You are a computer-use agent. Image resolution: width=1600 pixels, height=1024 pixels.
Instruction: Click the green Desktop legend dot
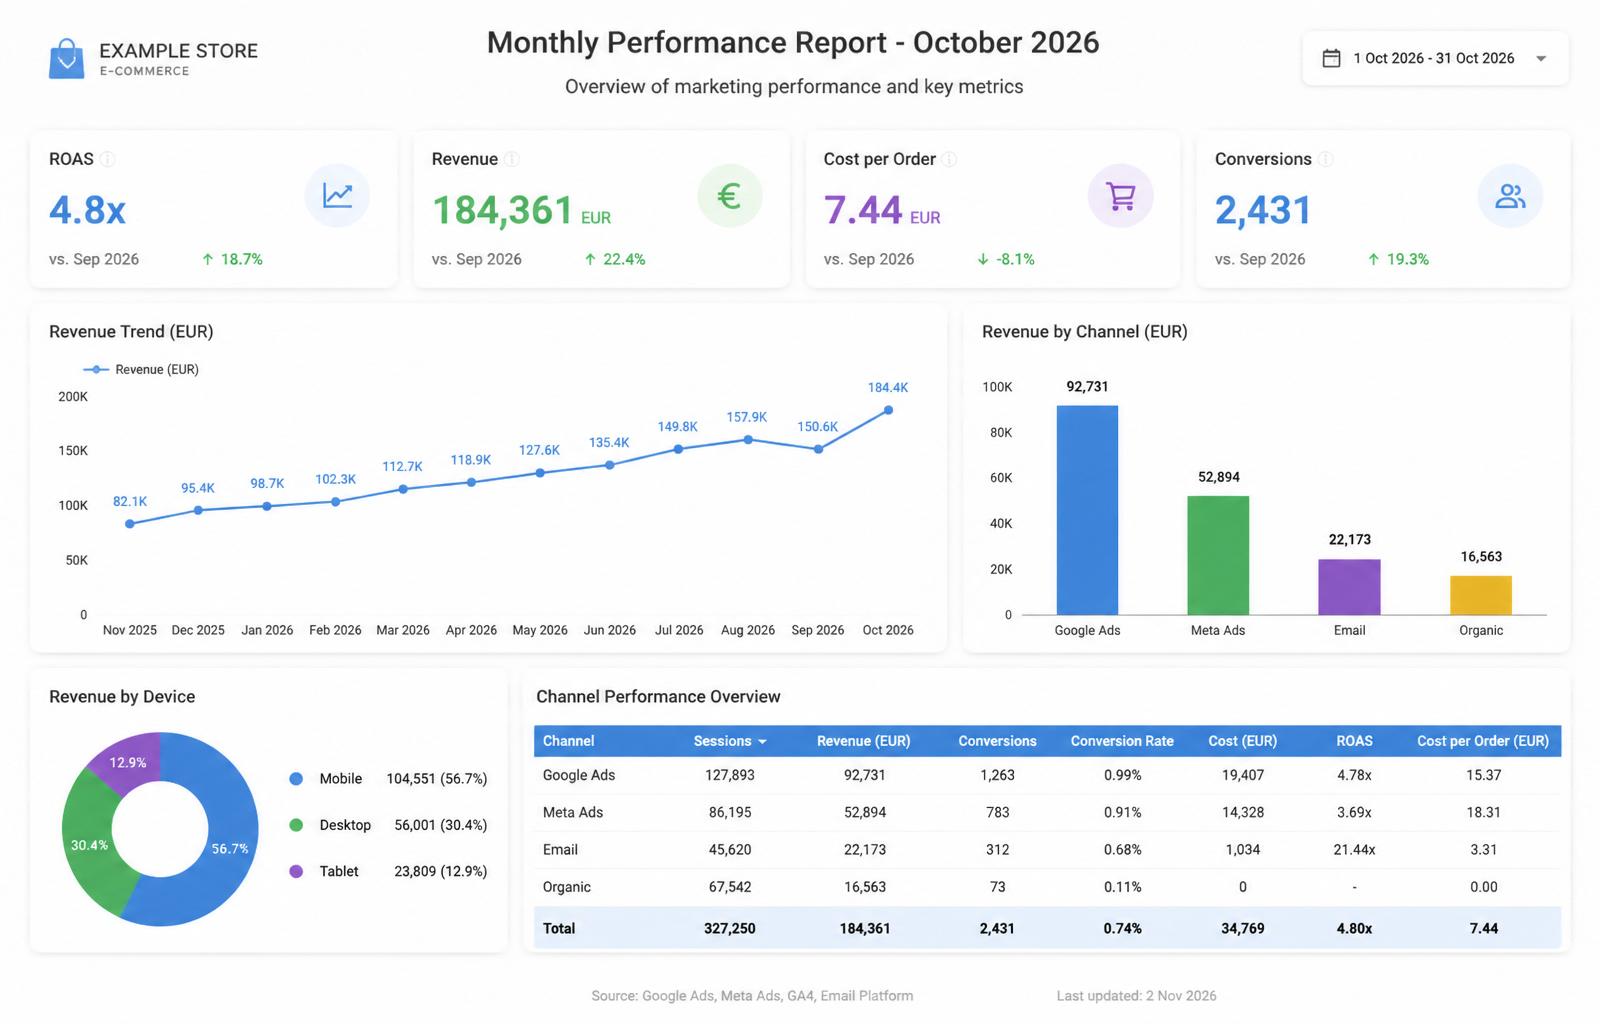296,825
